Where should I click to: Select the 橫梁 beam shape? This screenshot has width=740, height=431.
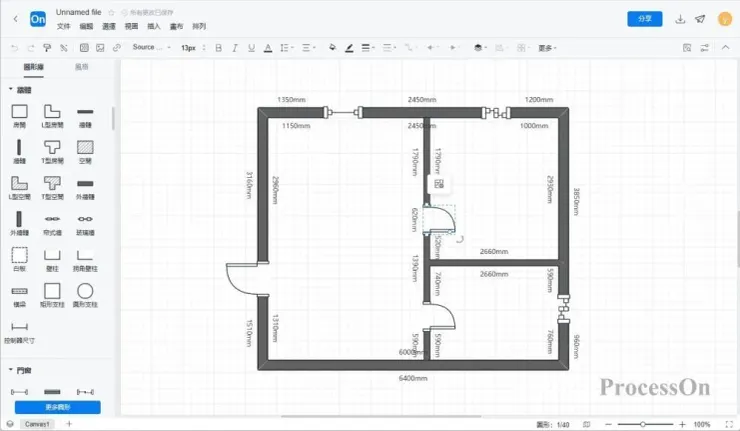pyautogui.click(x=19, y=296)
